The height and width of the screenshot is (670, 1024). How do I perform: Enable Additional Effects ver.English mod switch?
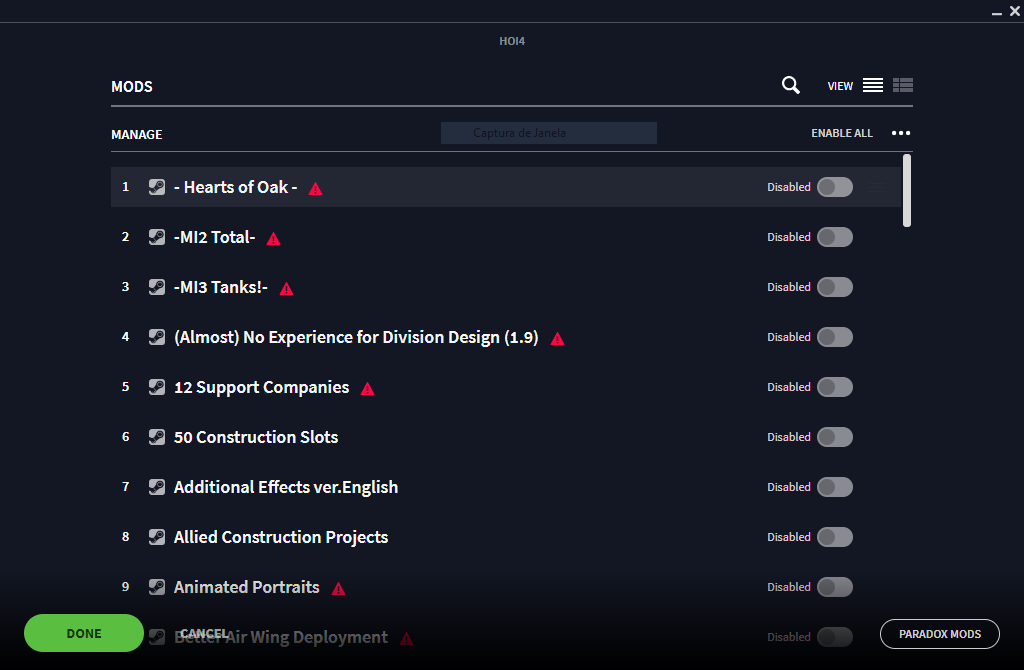[834, 487]
